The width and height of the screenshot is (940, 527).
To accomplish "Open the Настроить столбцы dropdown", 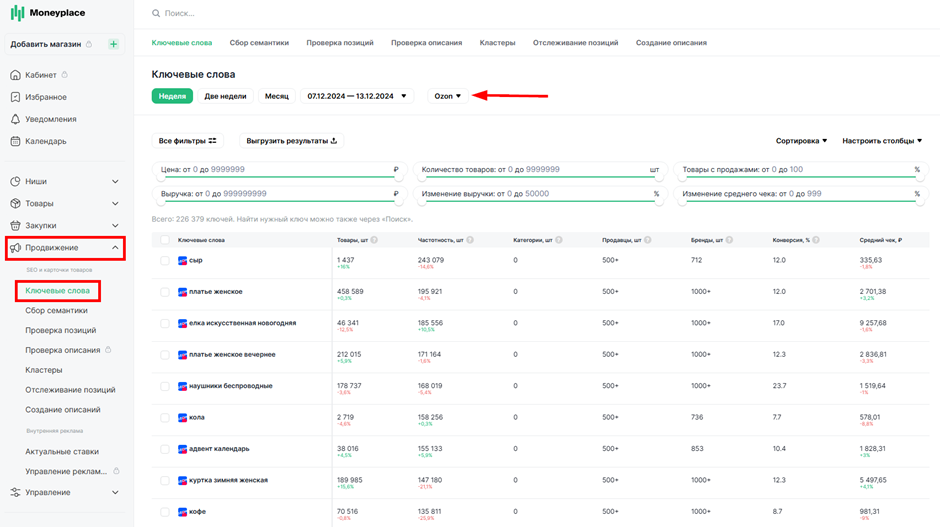I will tap(882, 141).
